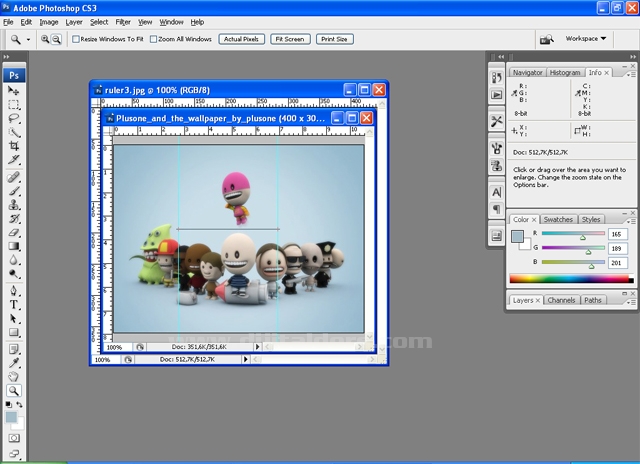Switch to the Histogram tab

click(564, 72)
